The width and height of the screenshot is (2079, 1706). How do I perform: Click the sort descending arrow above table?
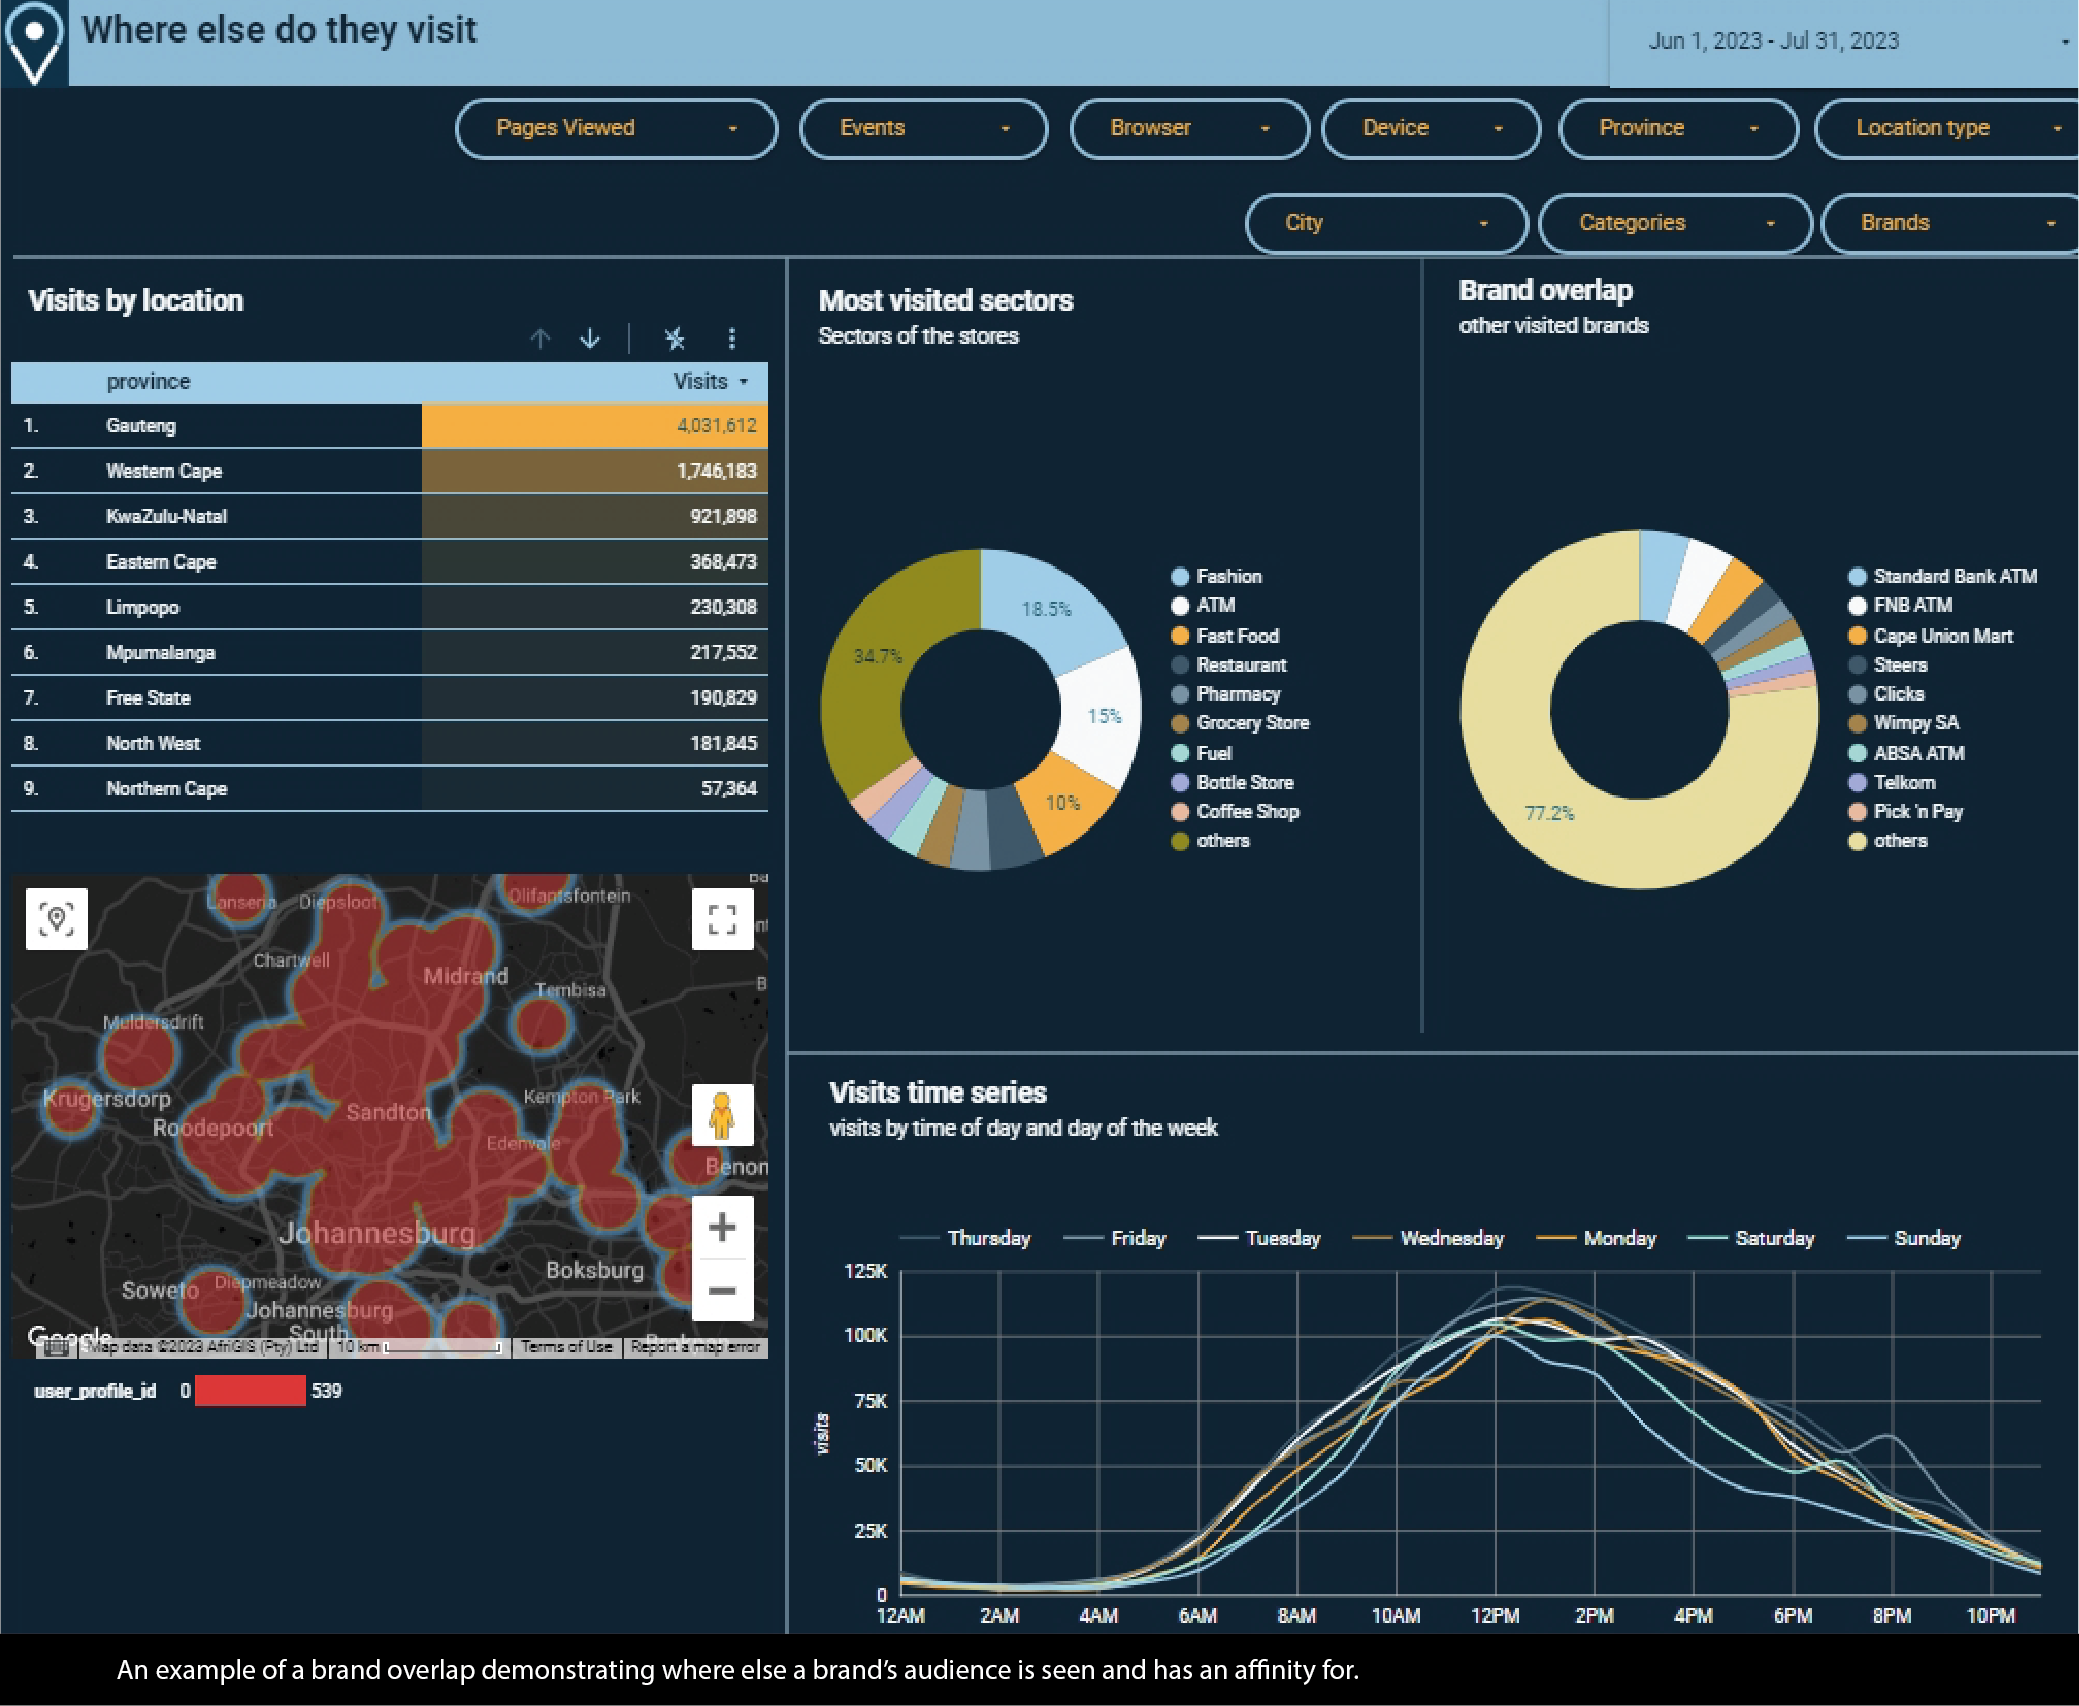[590, 339]
